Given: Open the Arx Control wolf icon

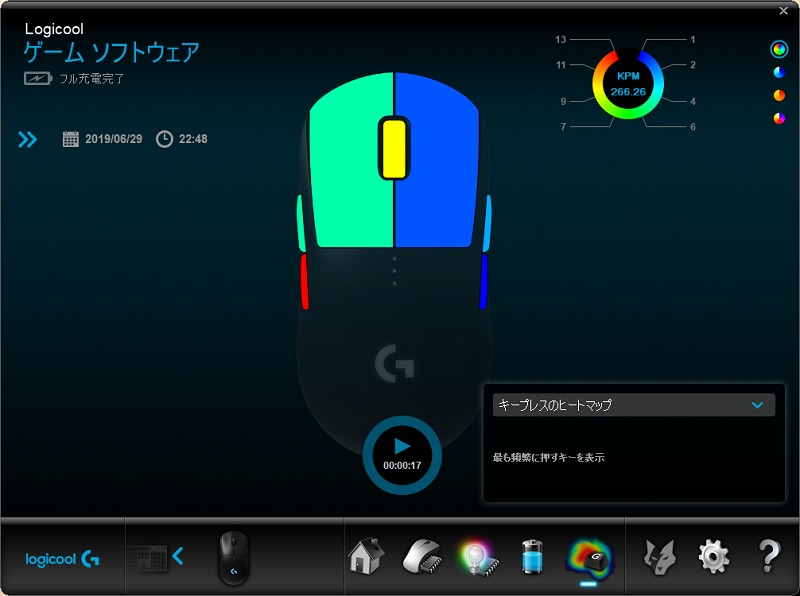Looking at the screenshot, I should [660, 557].
